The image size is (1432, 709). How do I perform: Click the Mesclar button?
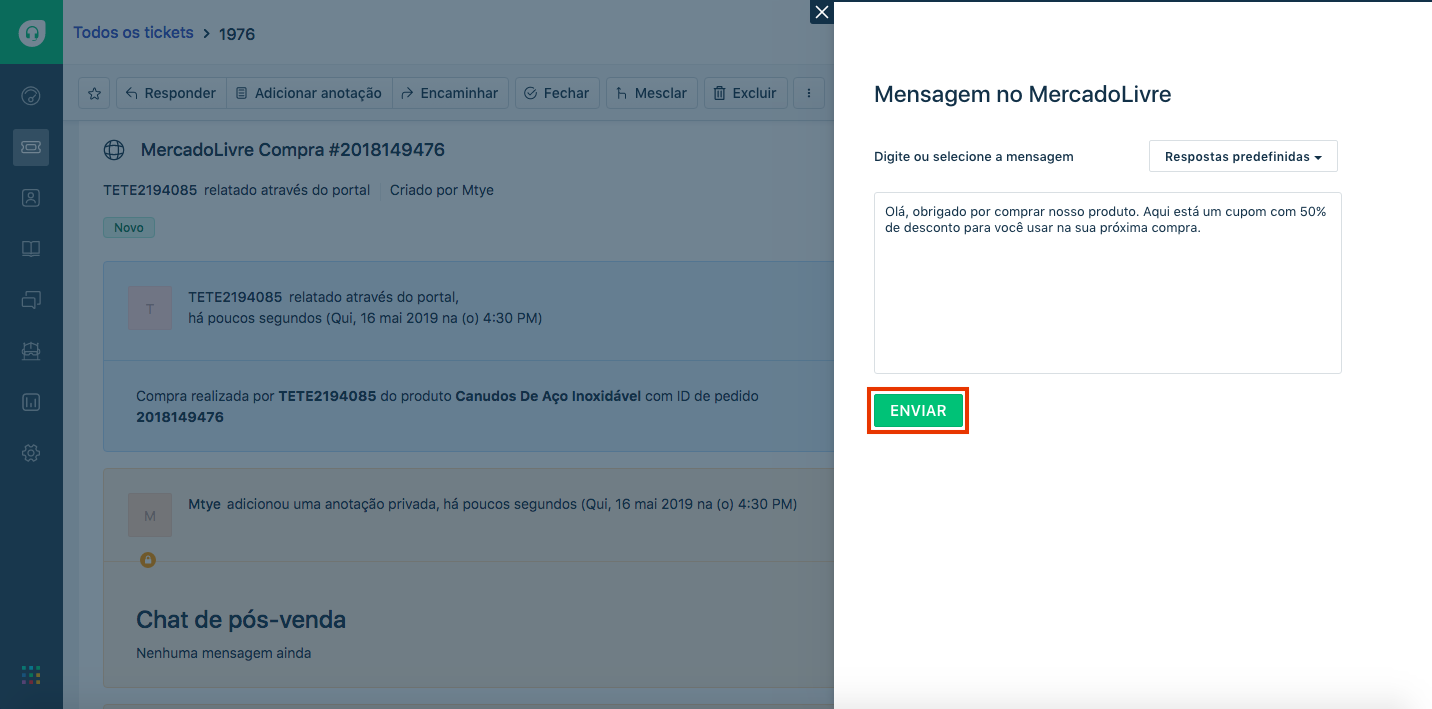(652, 93)
